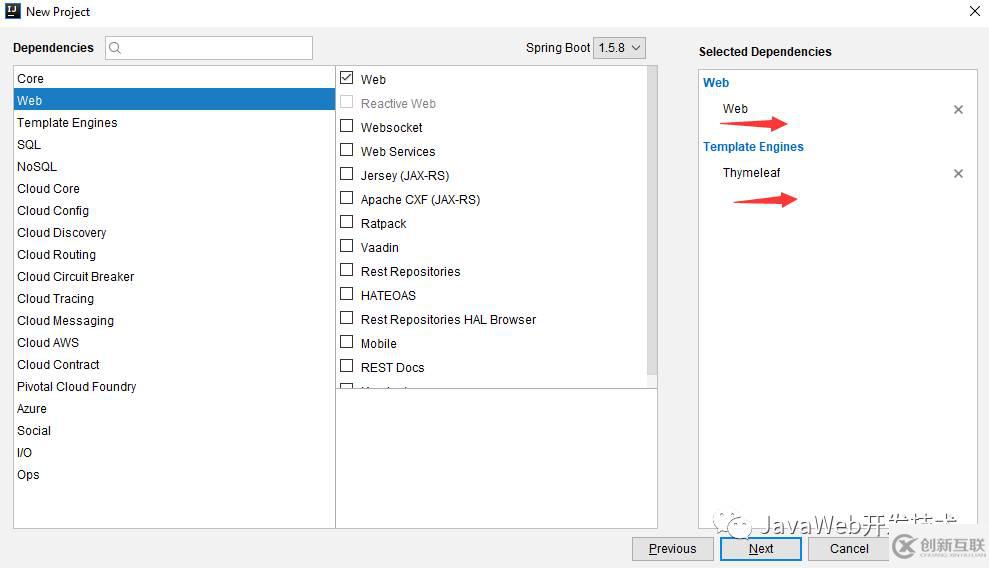The image size is (989, 568).
Task: Enable Rest Repositories checkbox
Action: pyautogui.click(x=346, y=270)
